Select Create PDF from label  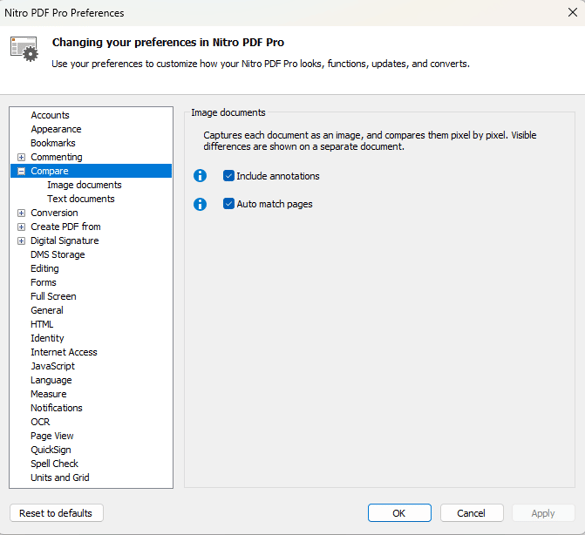(66, 227)
